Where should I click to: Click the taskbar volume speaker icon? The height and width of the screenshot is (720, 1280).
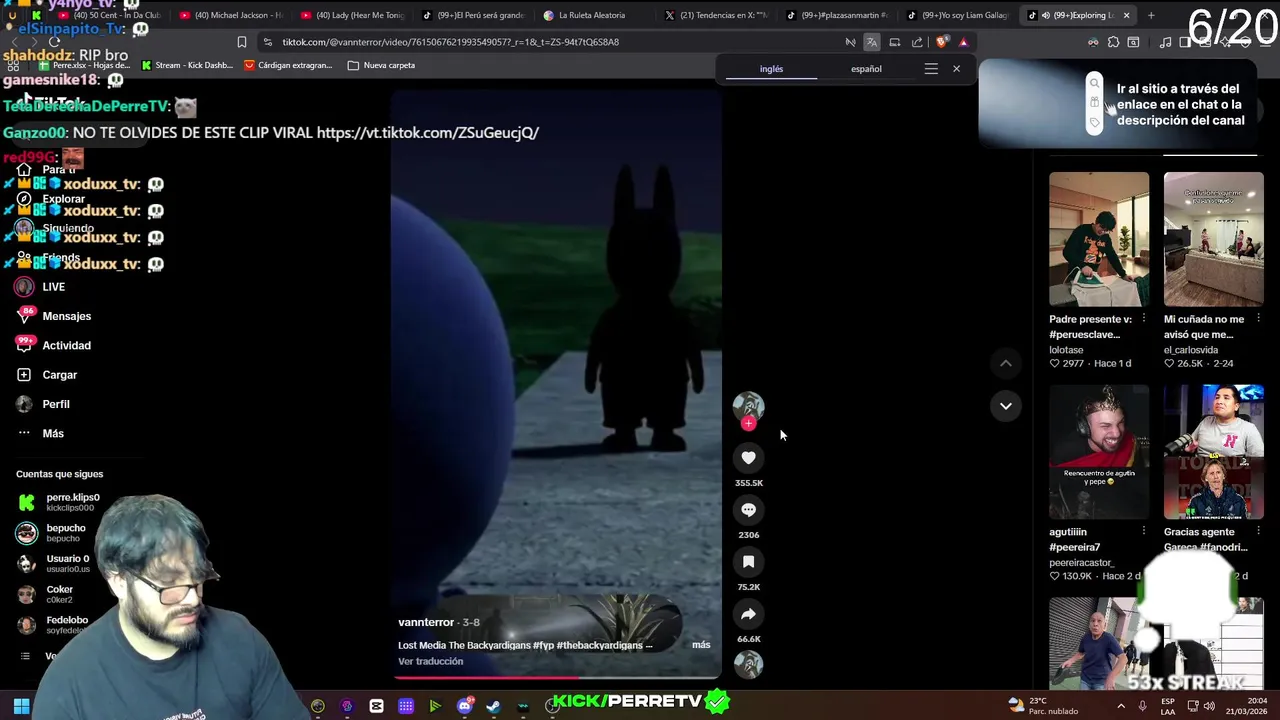coord(1209,706)
